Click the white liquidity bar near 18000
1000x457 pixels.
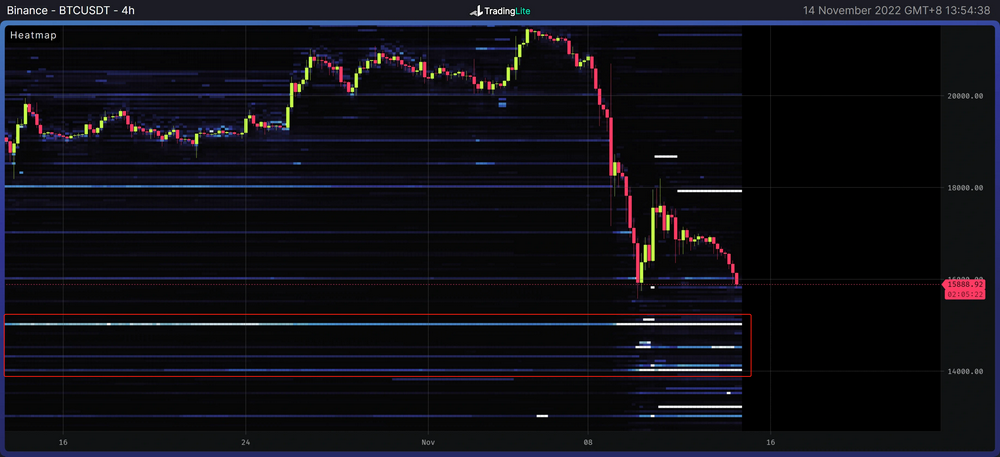pyautogui.click(x=709, y=190)
